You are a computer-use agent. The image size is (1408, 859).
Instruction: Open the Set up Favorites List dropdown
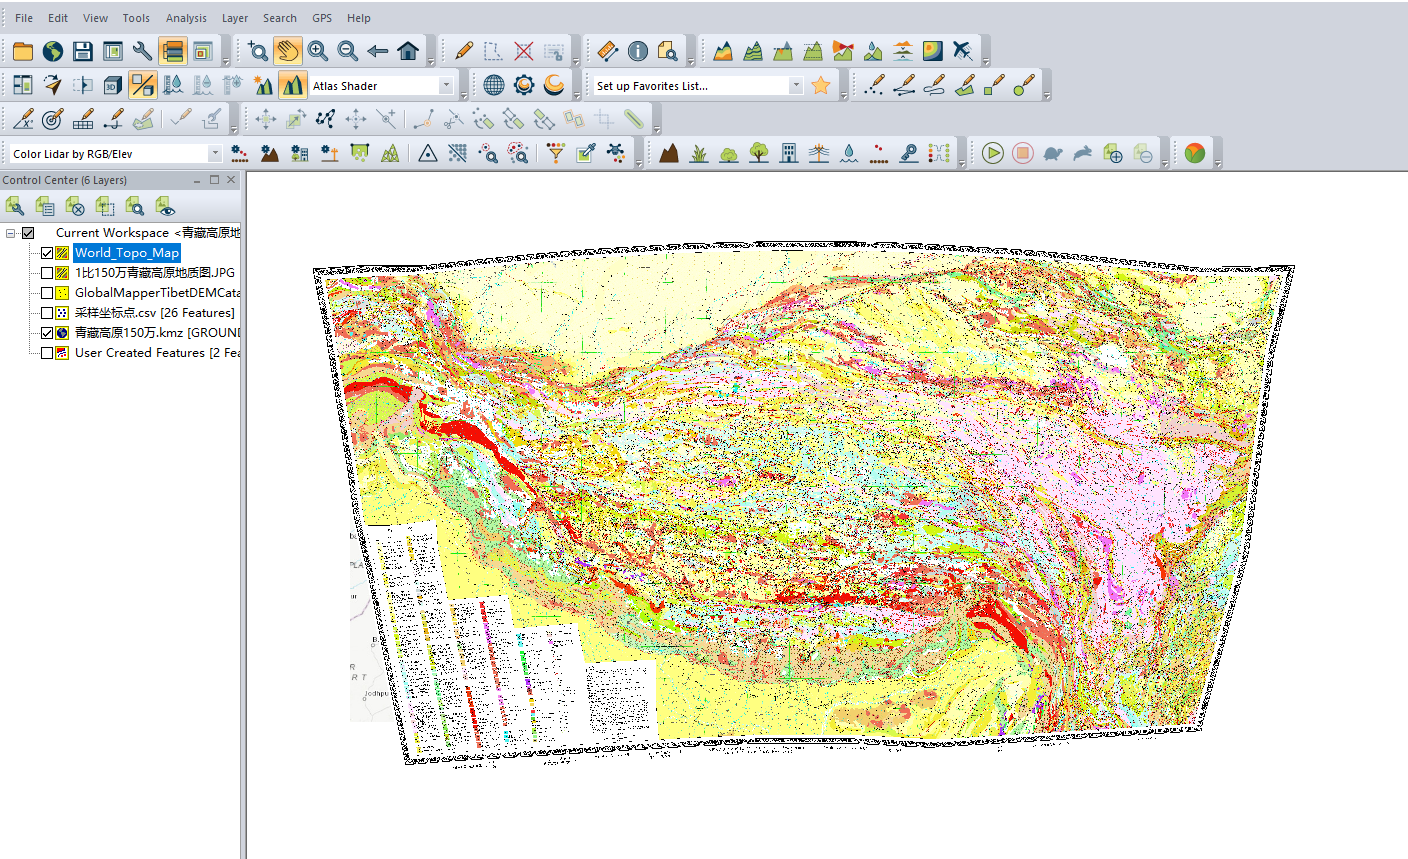(796, 86)
